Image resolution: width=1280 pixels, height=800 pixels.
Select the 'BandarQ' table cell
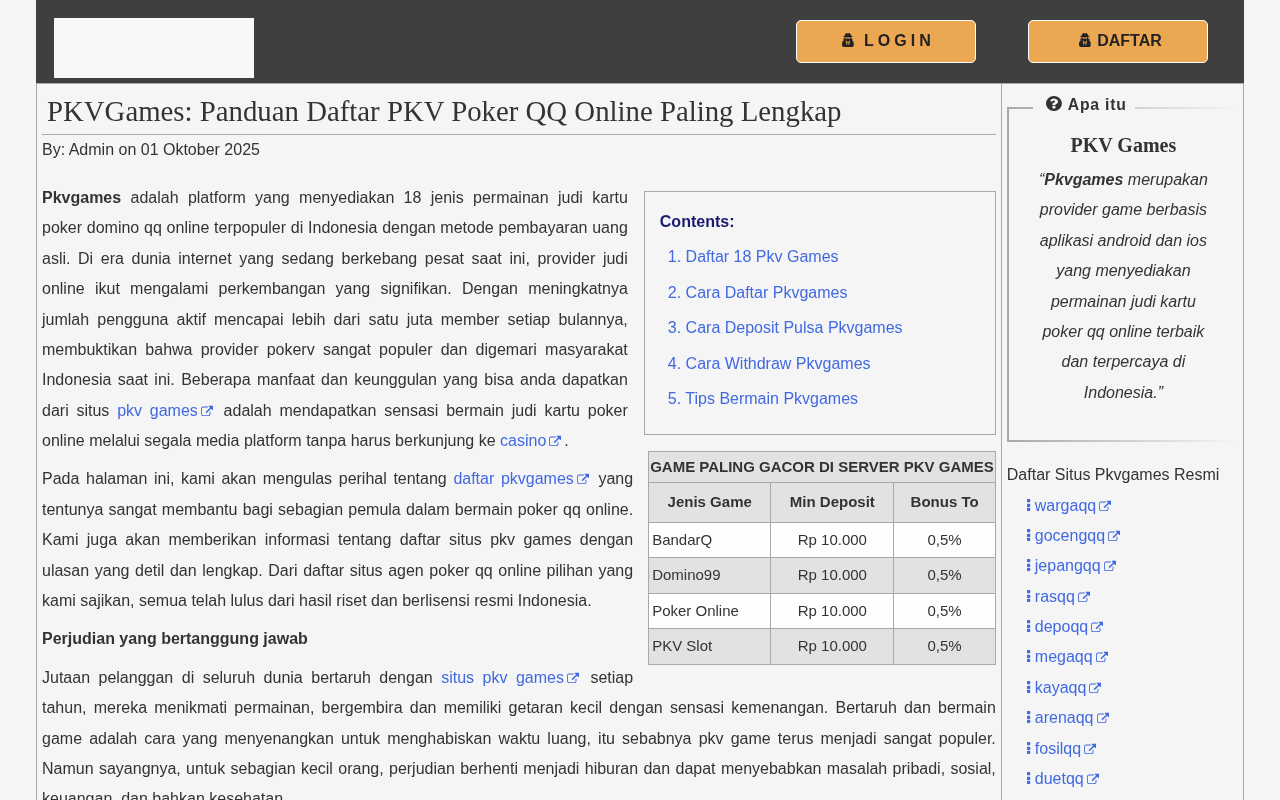pyautogui.click(x=710, y=540)
